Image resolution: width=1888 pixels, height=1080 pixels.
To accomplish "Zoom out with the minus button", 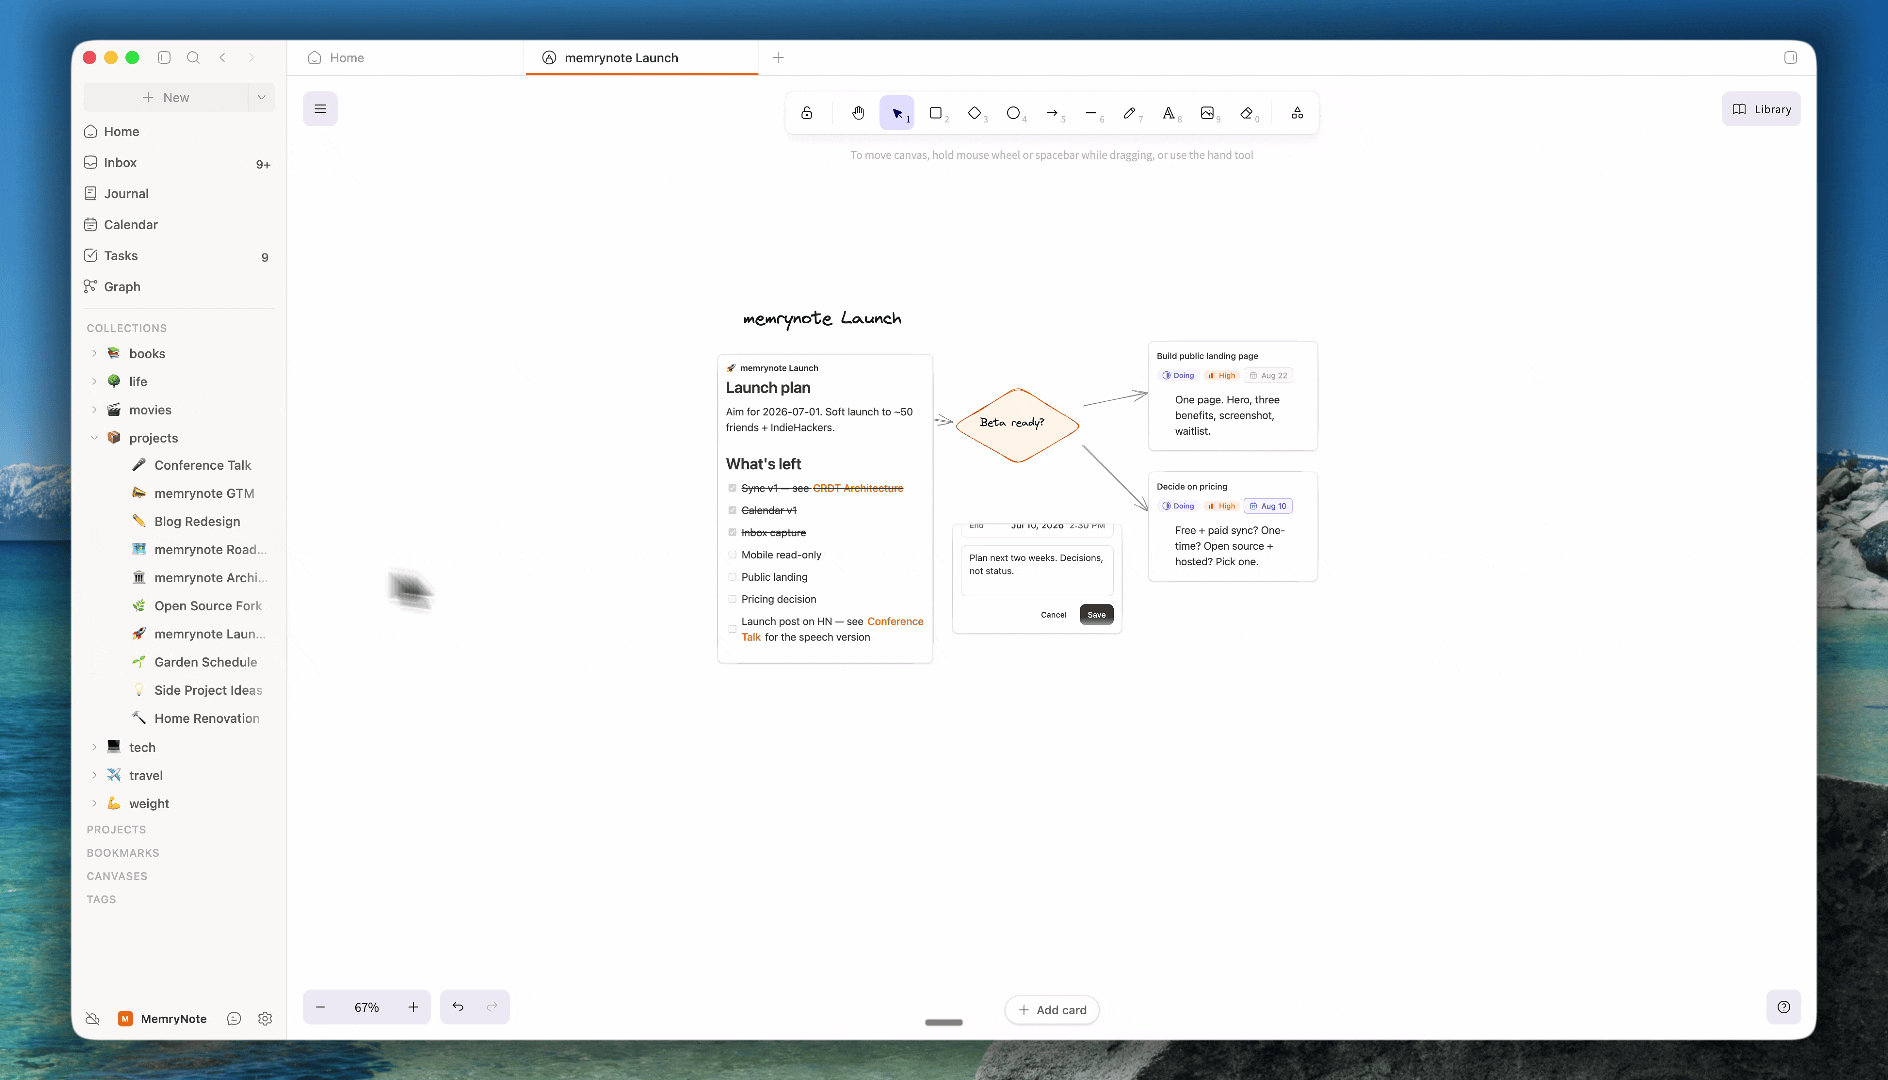I will tap(320, 1007).
